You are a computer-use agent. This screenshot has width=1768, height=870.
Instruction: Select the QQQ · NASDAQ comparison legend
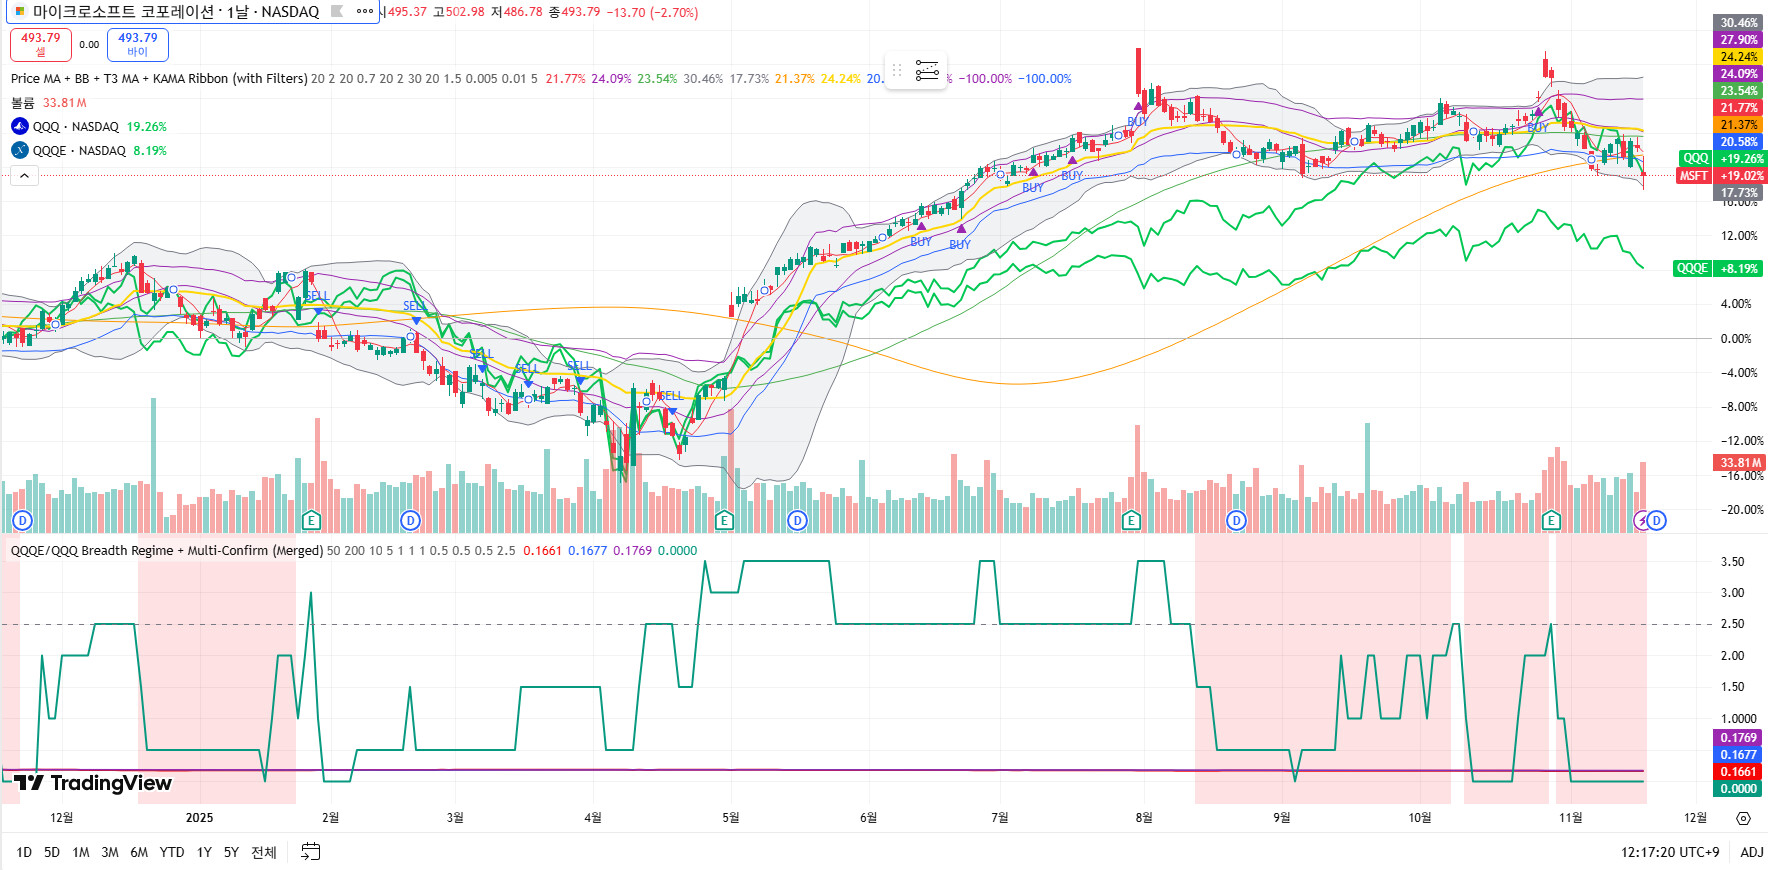pyautogui.click(x=76, y=127)
